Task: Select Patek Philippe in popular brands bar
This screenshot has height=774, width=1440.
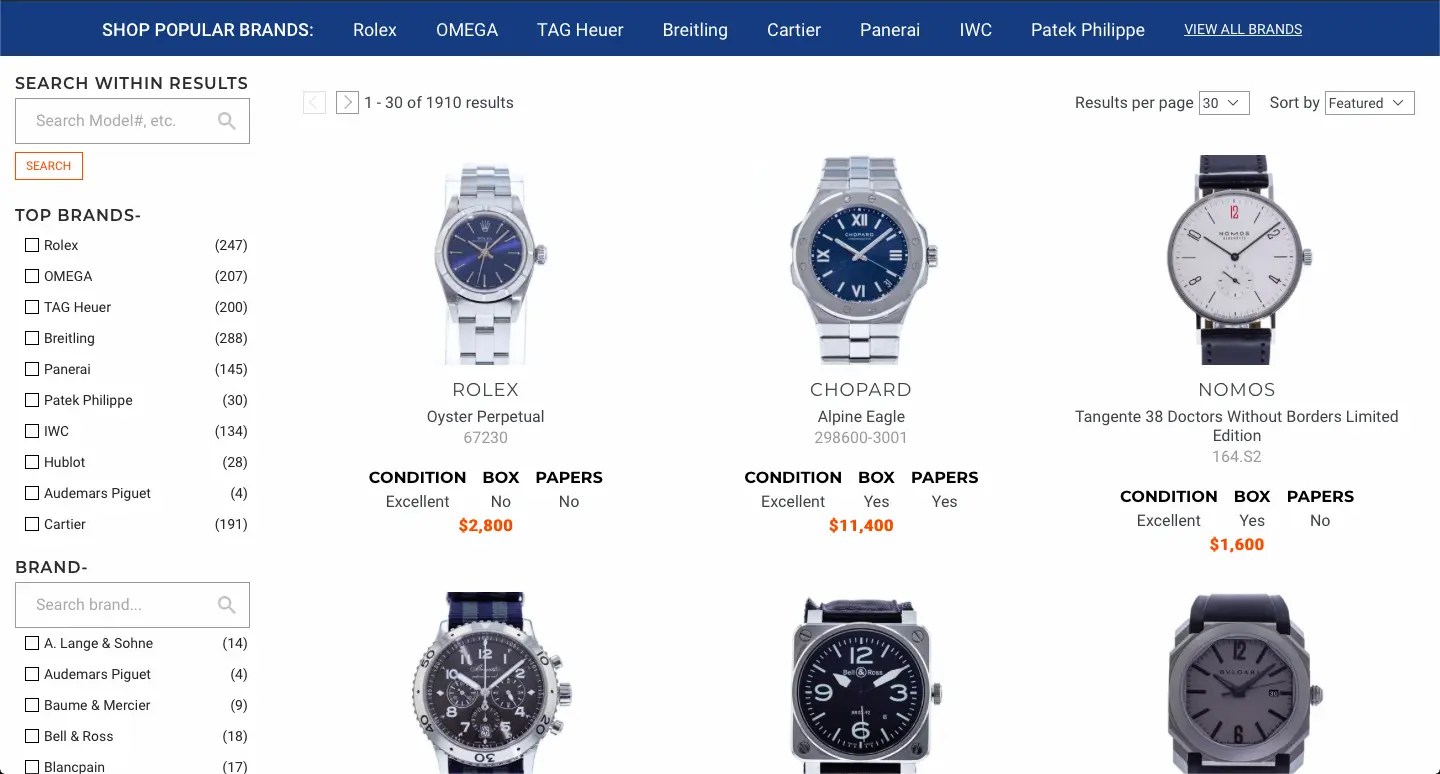Action: tap(1088, 30)
